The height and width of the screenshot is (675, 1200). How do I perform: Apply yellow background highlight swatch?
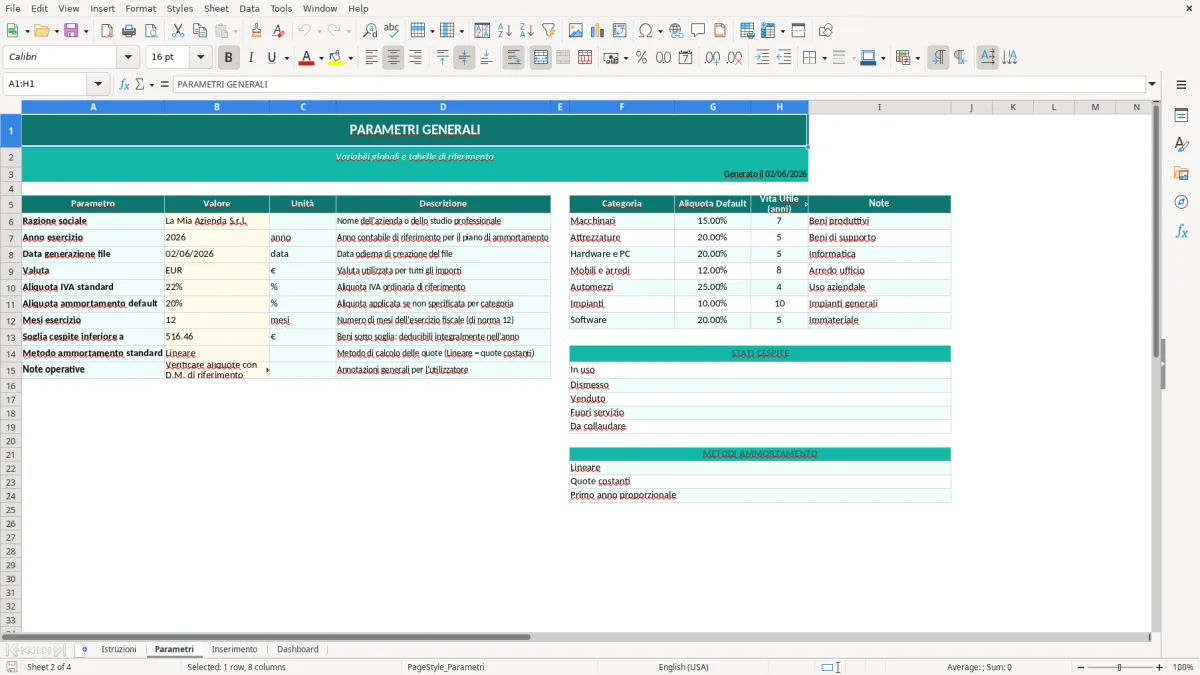click(x=336, y=58)
